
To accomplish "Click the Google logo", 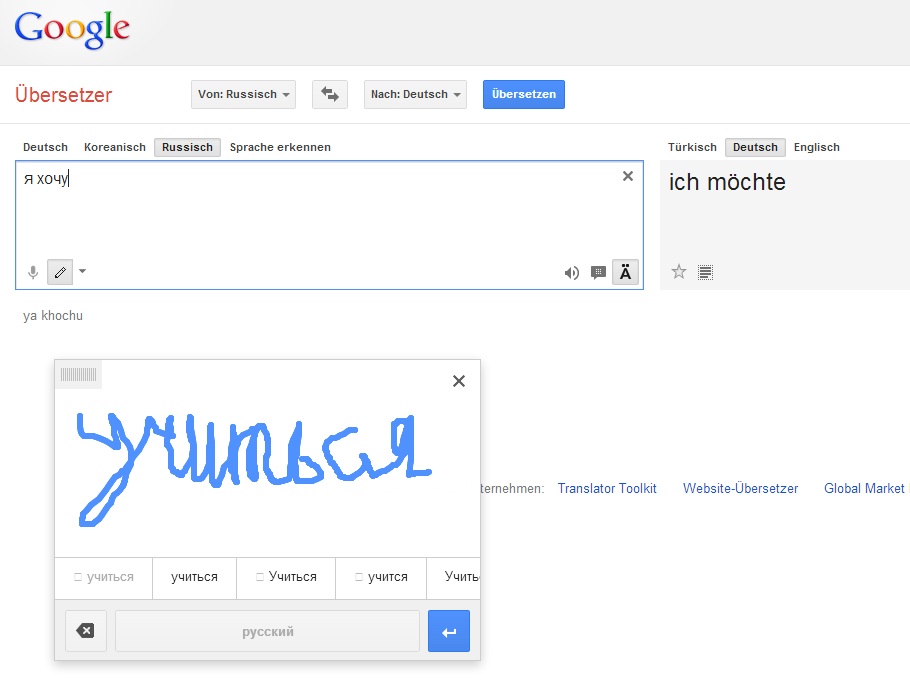I will (x=72, y=30).
